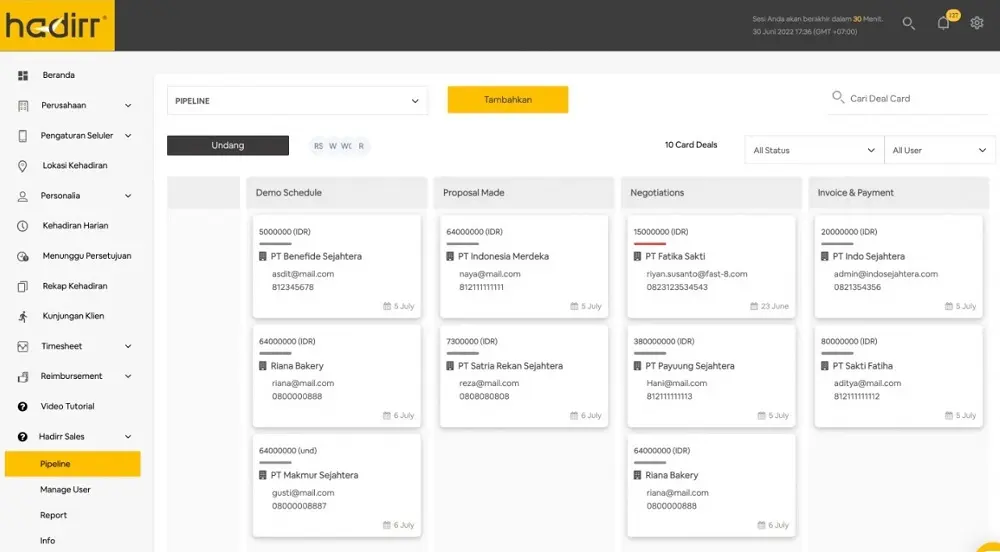This screenshot has width=1000, height=552.
Task: Open the All Status filter dropdown
Action: (x=814, y=150)
